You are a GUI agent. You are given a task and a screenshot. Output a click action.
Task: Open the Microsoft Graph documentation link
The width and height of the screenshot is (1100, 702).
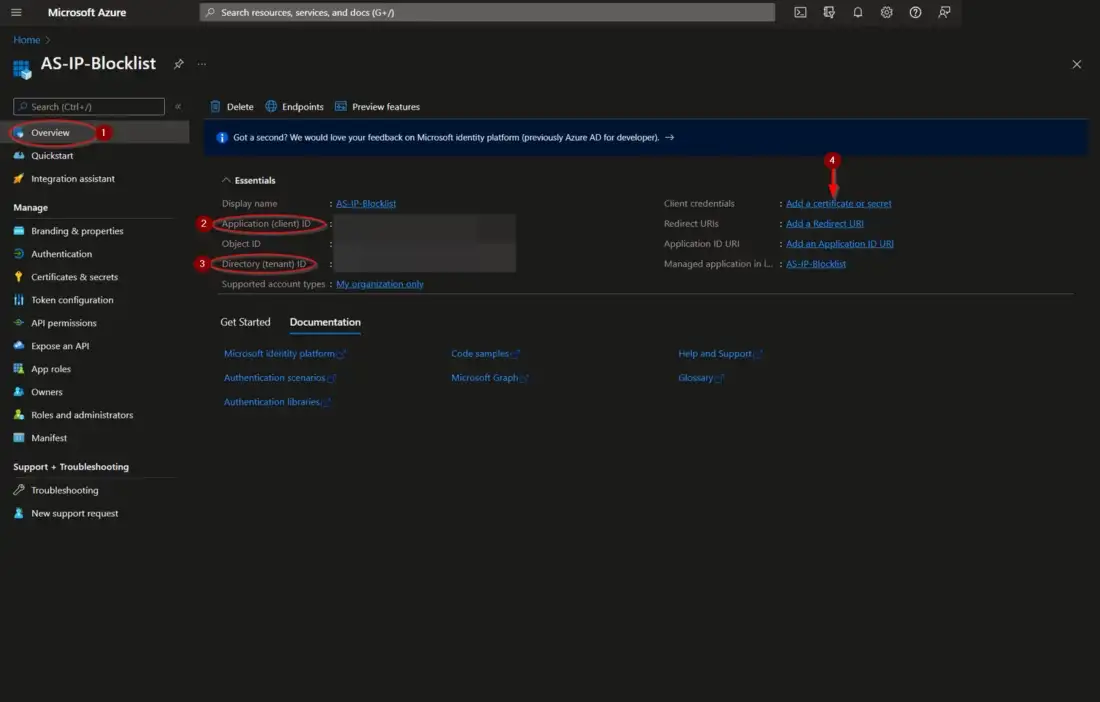point(485,378)
